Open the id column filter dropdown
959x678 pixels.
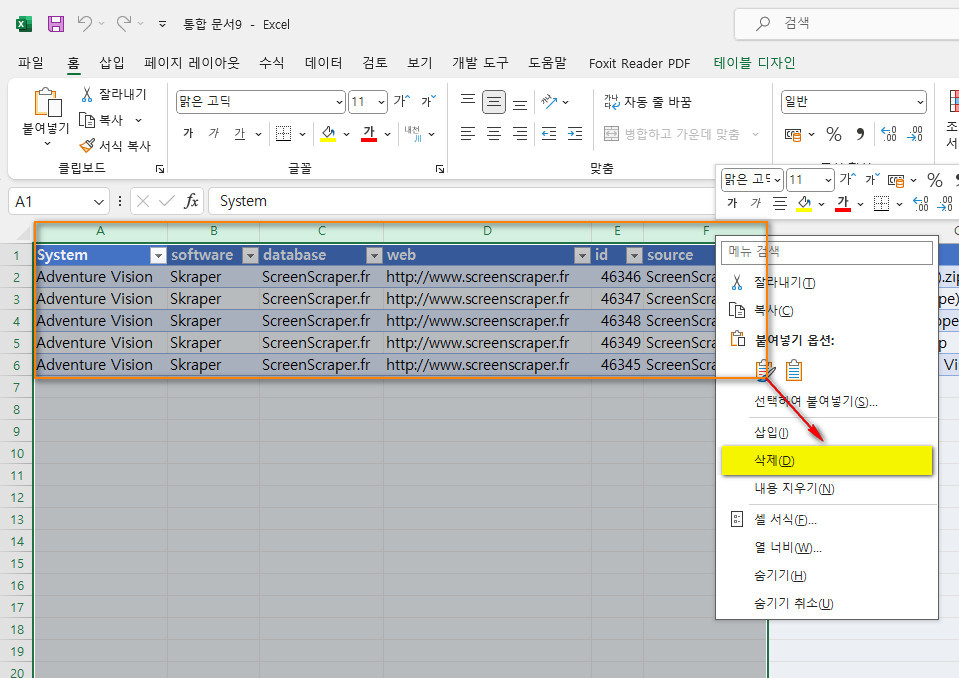634,256
